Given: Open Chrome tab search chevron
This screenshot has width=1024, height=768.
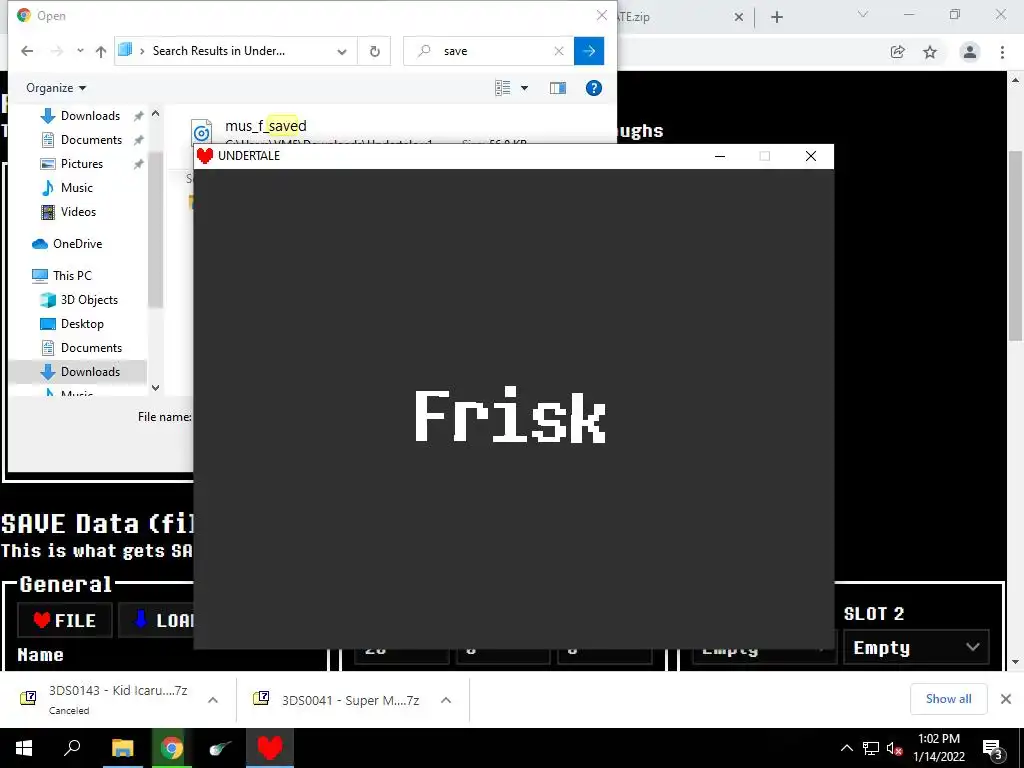Looking at the screenshot, I should [863, 14].
